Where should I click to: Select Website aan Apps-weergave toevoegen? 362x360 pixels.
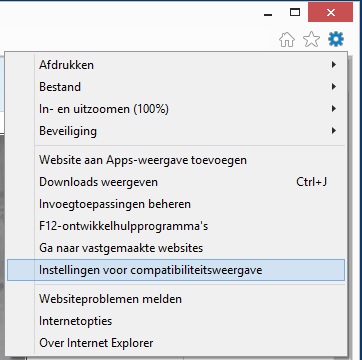[x=176, y=160]
